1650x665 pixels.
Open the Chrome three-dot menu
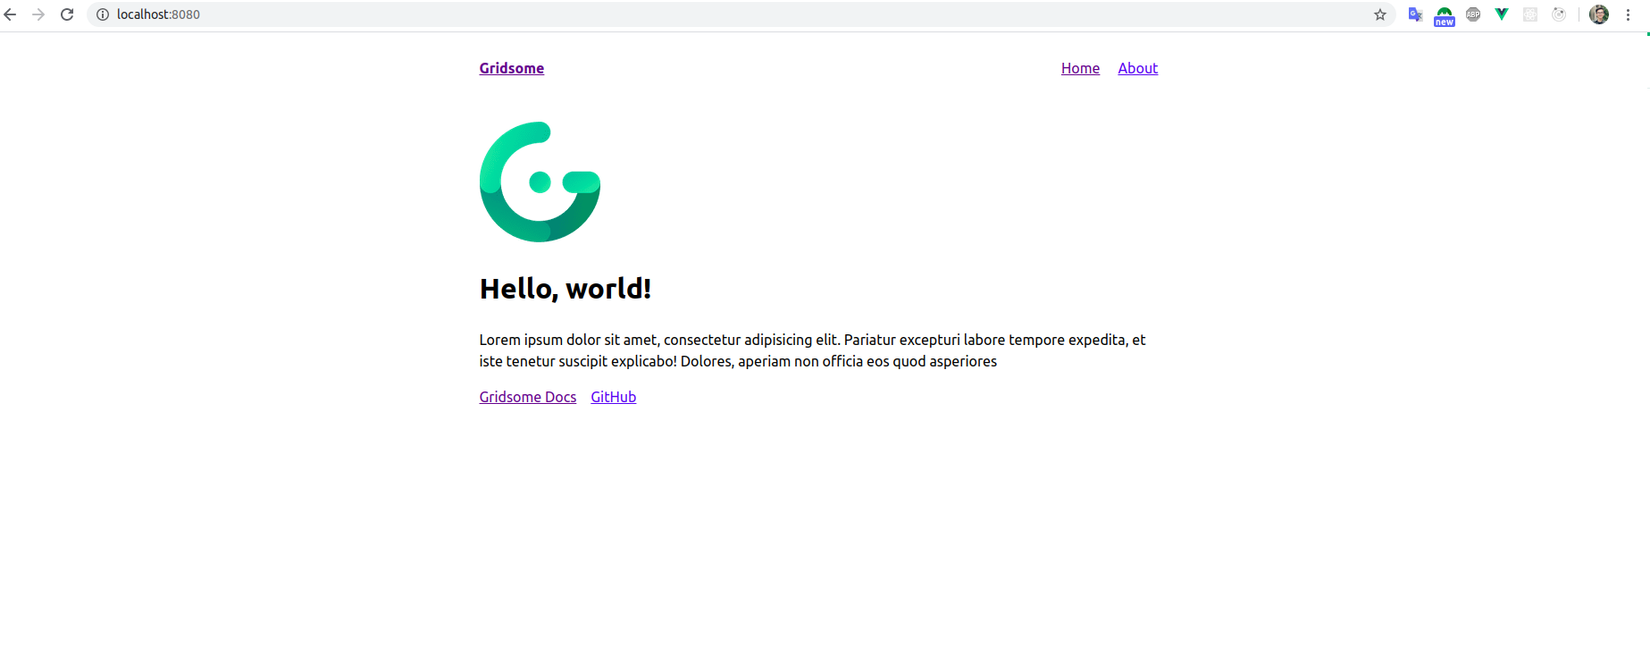(1628, 14)
